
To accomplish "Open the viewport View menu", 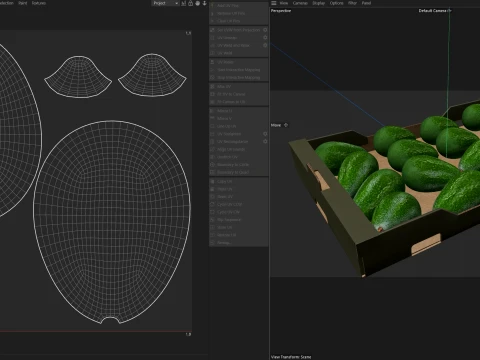I will point(284,3).
